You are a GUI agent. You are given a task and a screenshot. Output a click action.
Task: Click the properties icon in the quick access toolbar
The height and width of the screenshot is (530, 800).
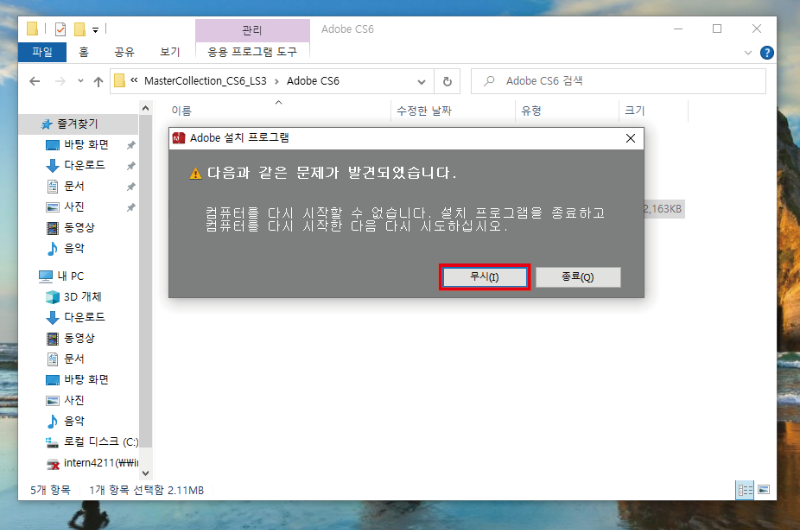click(60, 30)
